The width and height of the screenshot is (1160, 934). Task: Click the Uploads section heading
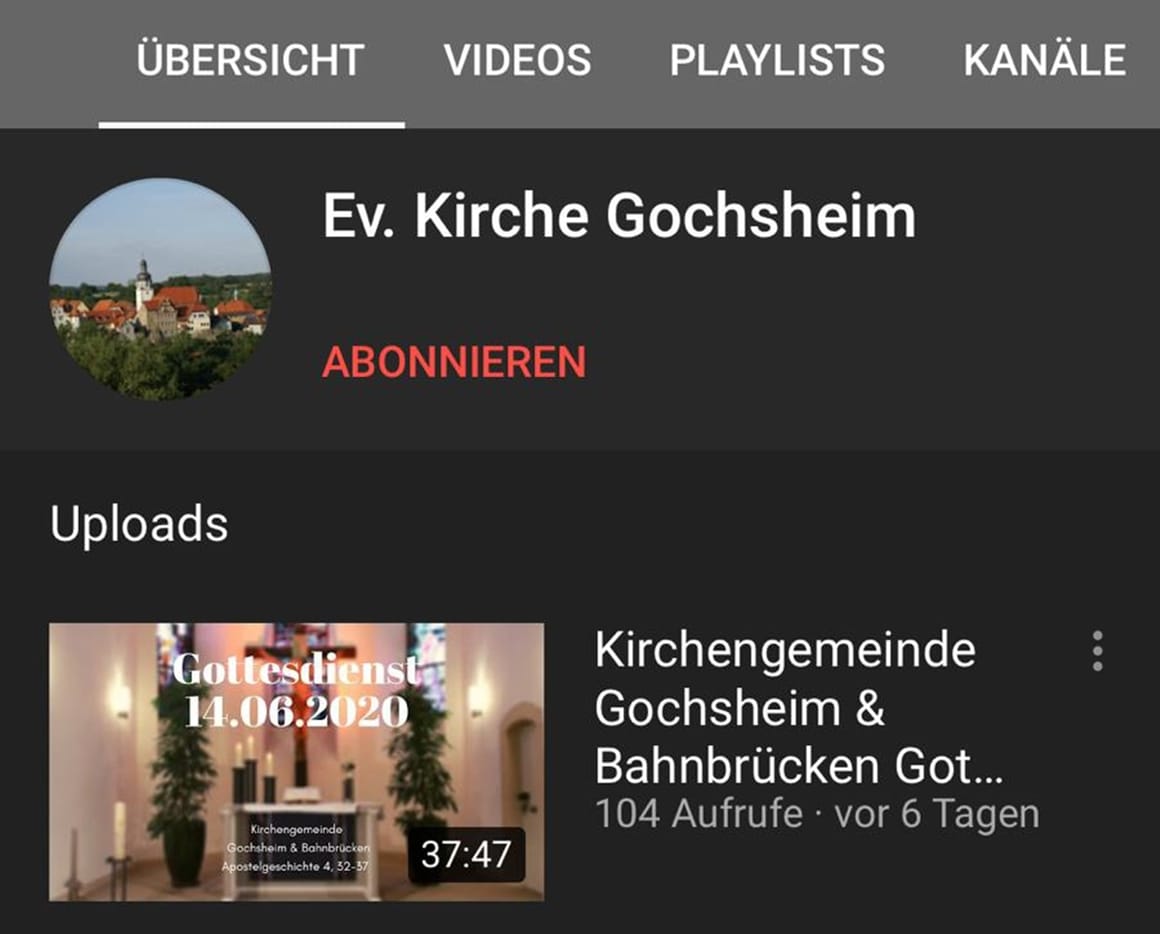tap(139, 524)
